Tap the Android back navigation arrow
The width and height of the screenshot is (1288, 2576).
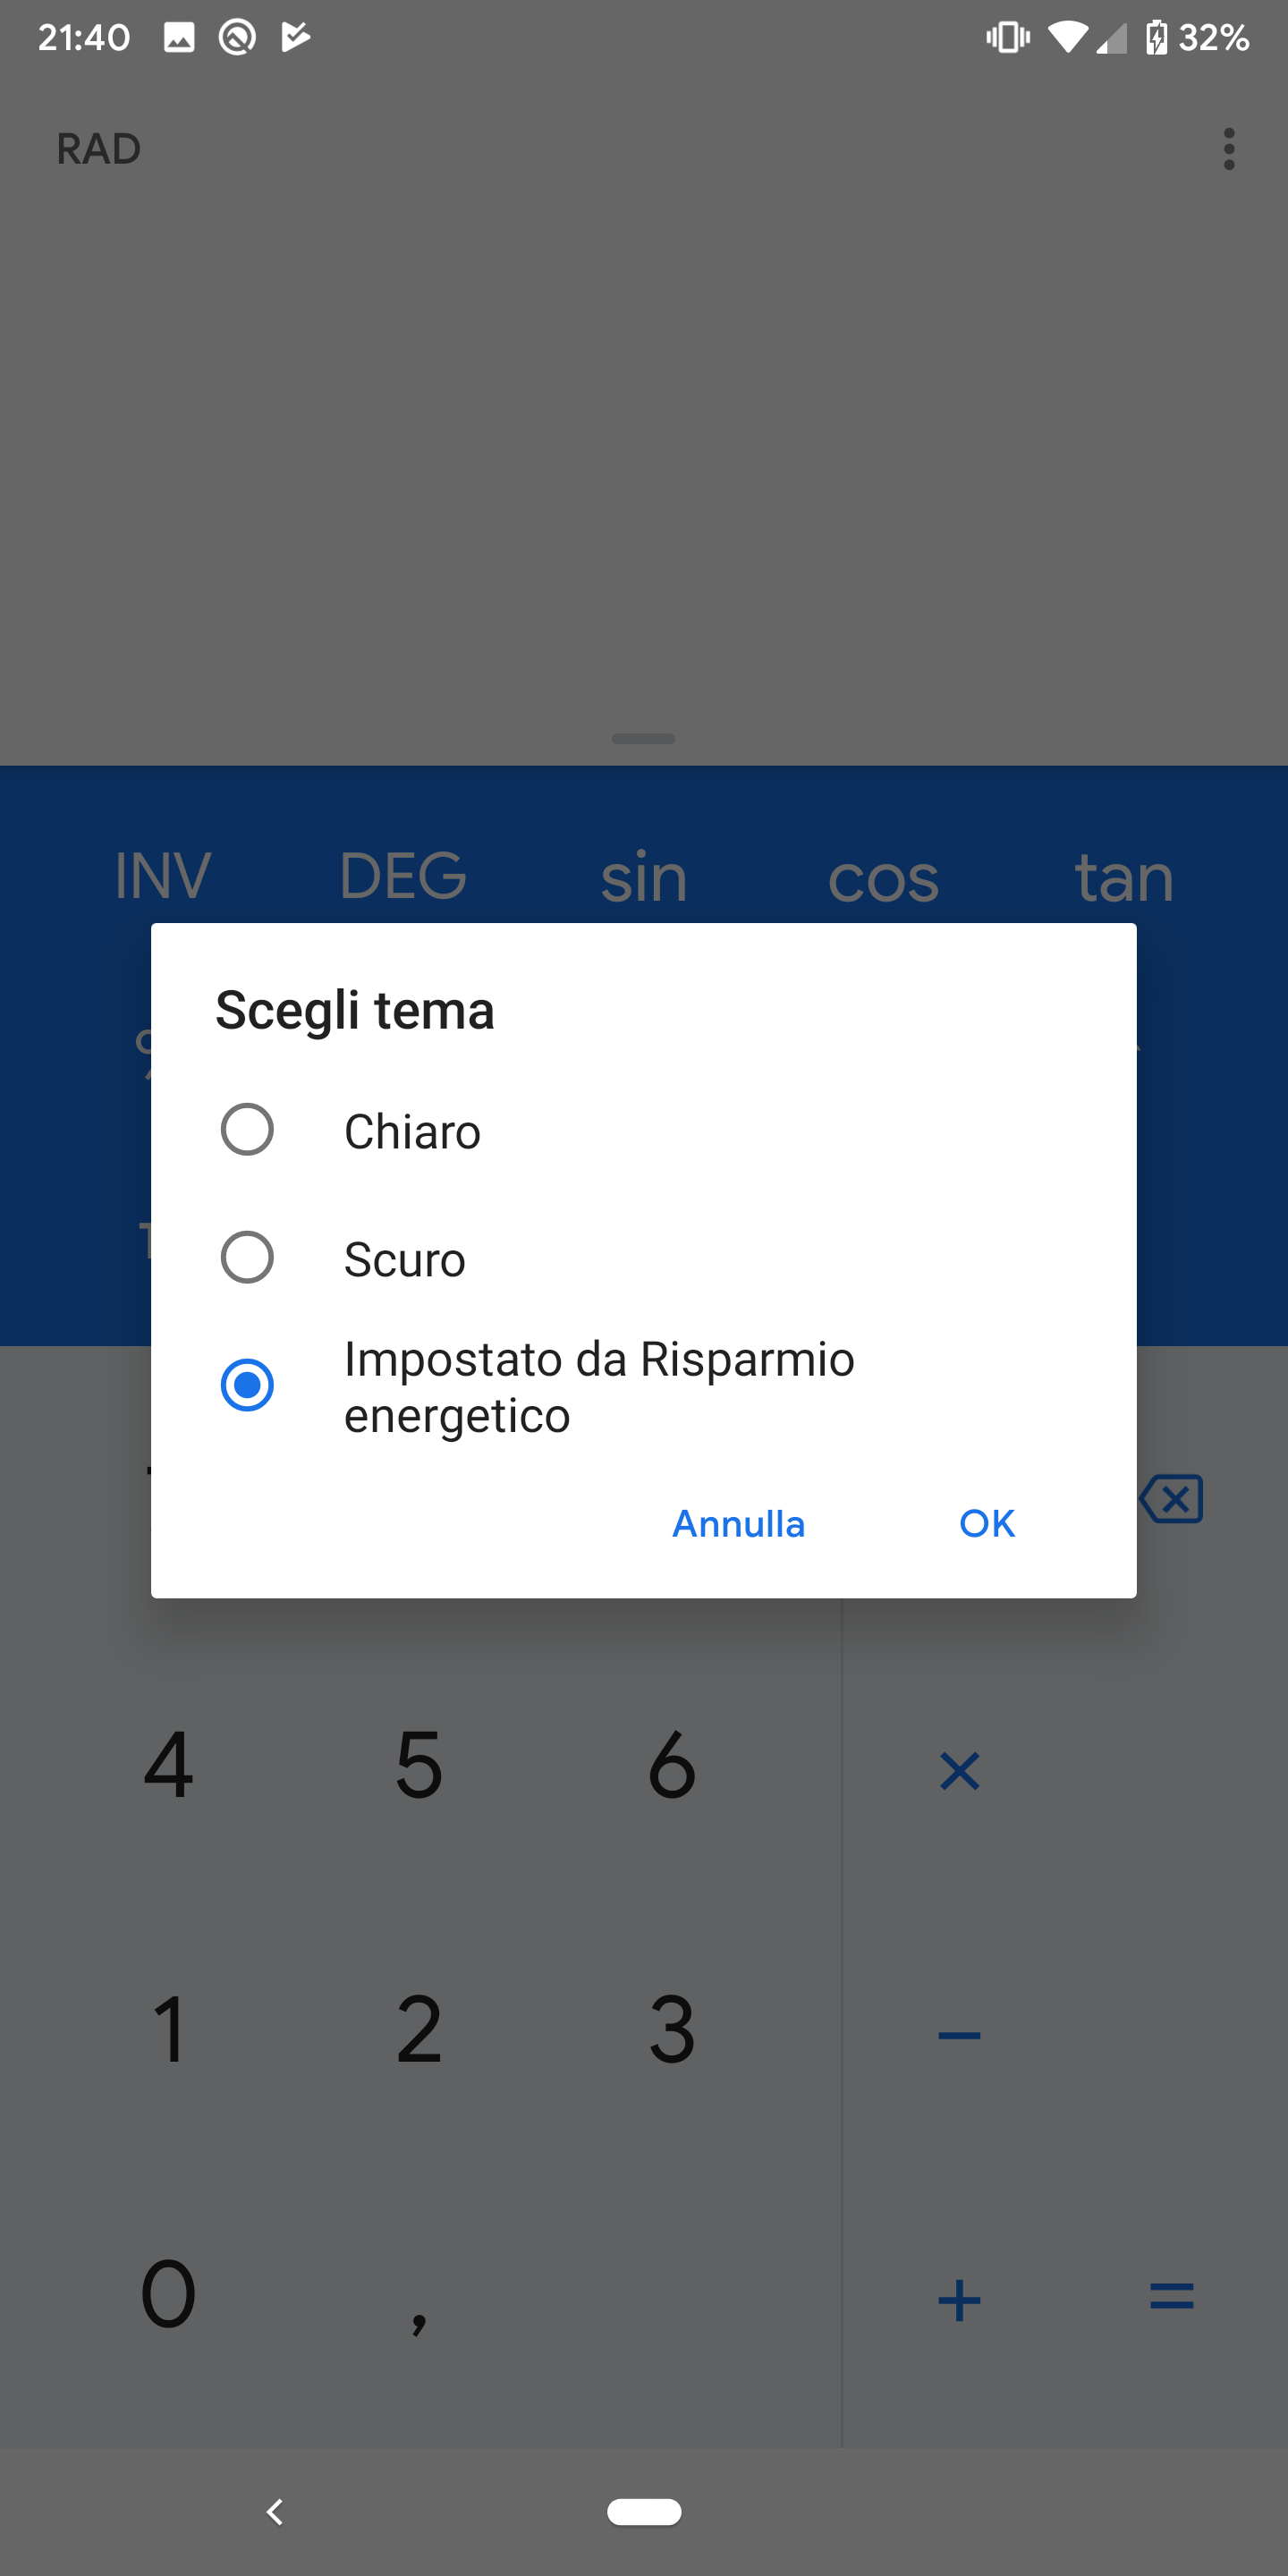pyautogui.click(x=275, y=2511)
